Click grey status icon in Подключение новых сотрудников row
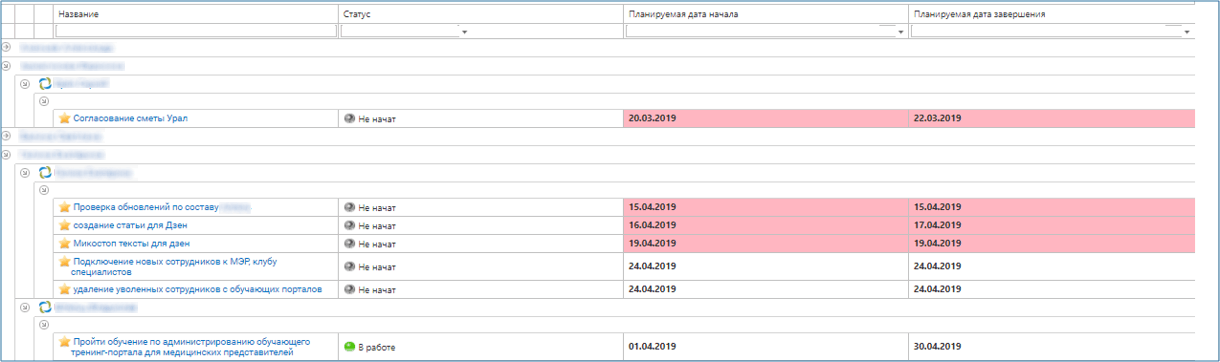The image size is (1220, 362). [x=349, y=267]
